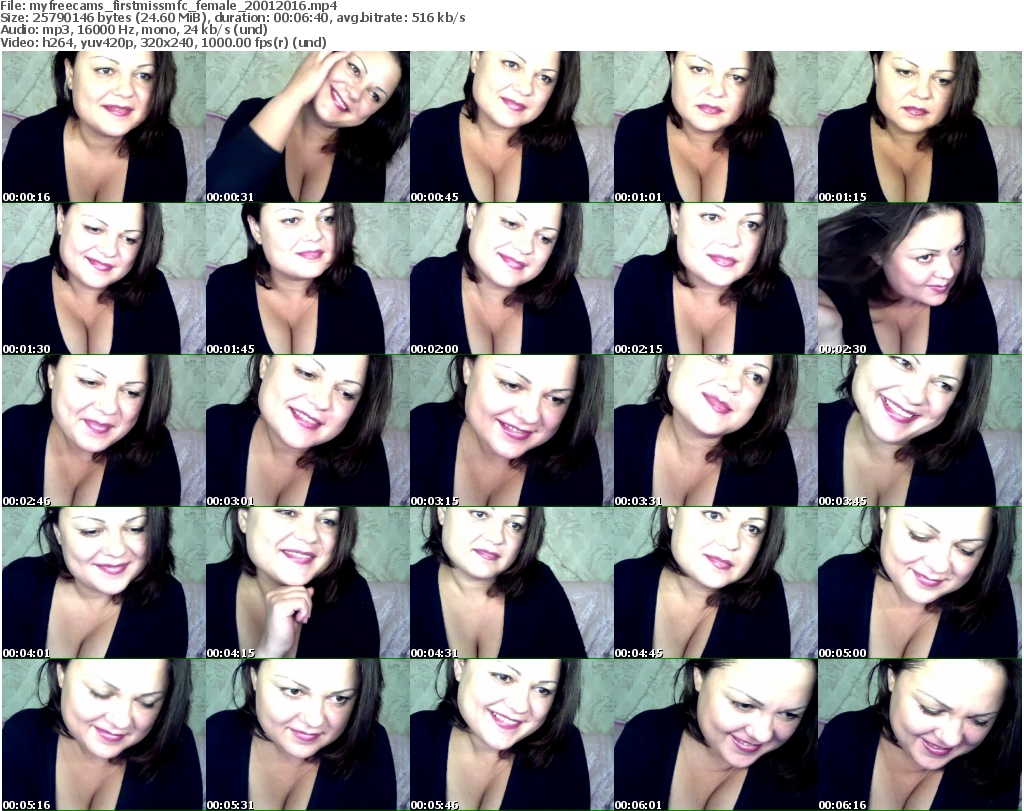
Task: Click the 'Audio: mp3, 16000 Hz' header line
Action: [x=134, y=30]
